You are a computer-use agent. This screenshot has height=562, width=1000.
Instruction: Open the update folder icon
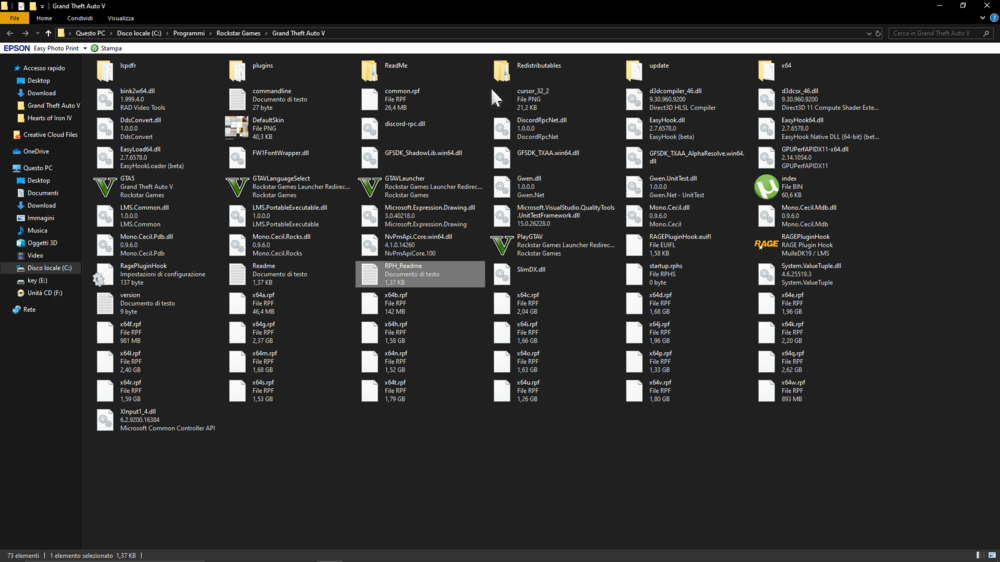click(634, 70)
